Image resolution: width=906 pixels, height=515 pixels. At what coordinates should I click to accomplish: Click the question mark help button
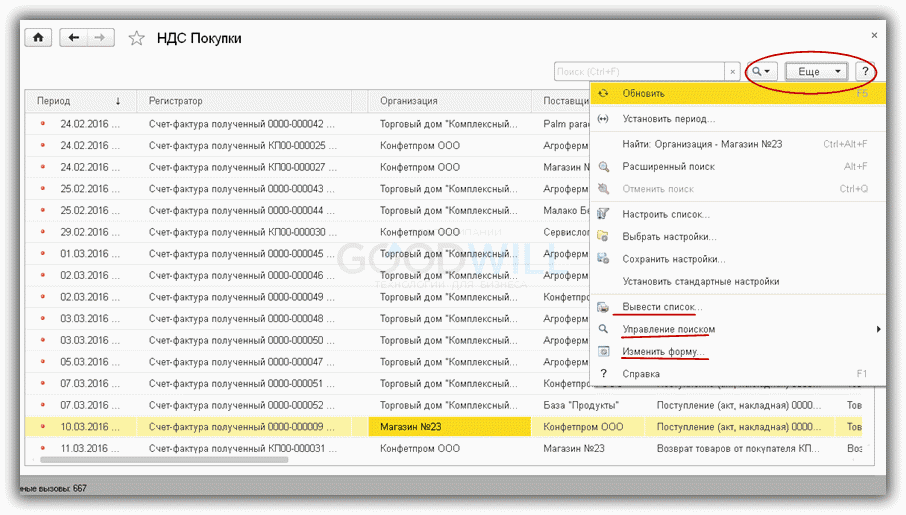pyautogui.click(x=863, y=72)
